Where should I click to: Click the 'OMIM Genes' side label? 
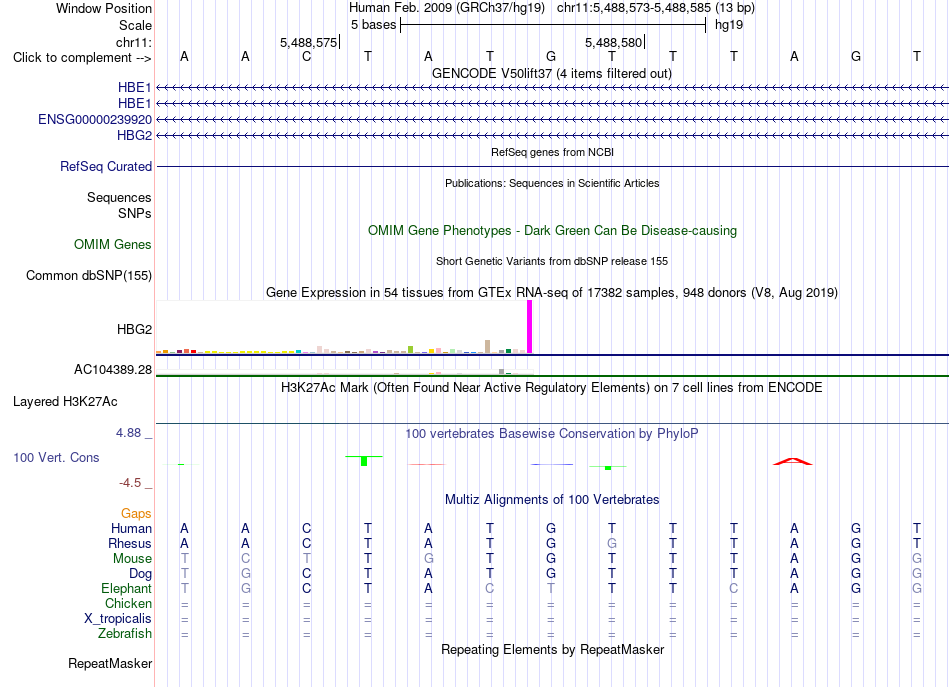tap(112, 244)
